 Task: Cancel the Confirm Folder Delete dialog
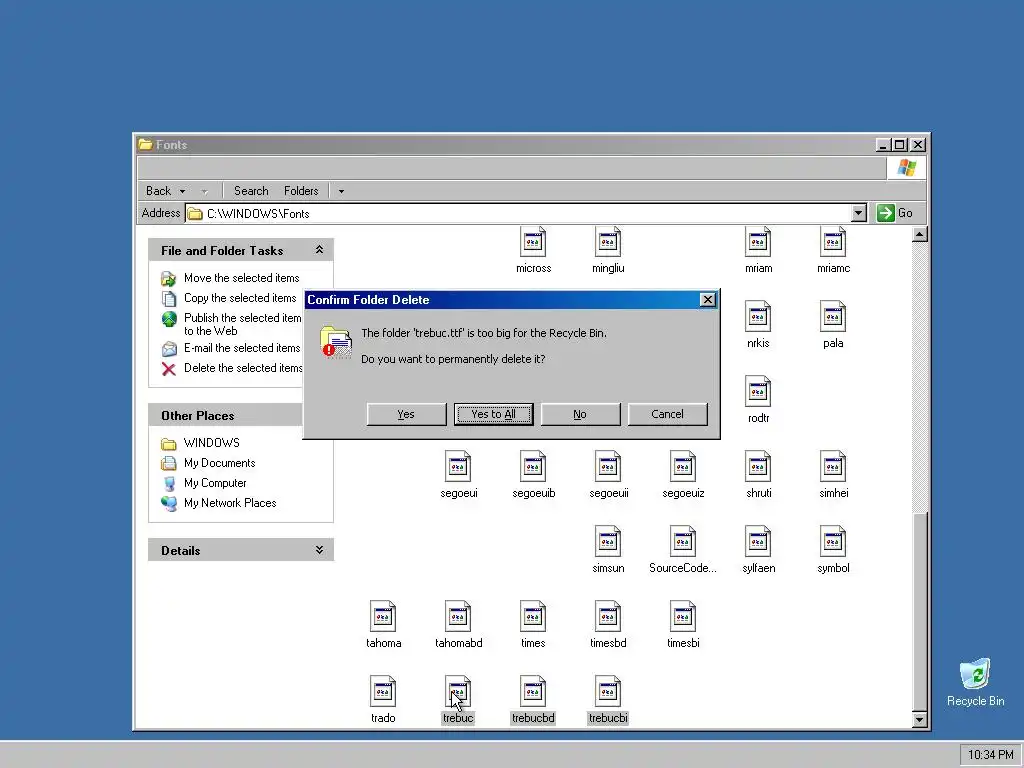pyautogui.click(x=667, y=414)
